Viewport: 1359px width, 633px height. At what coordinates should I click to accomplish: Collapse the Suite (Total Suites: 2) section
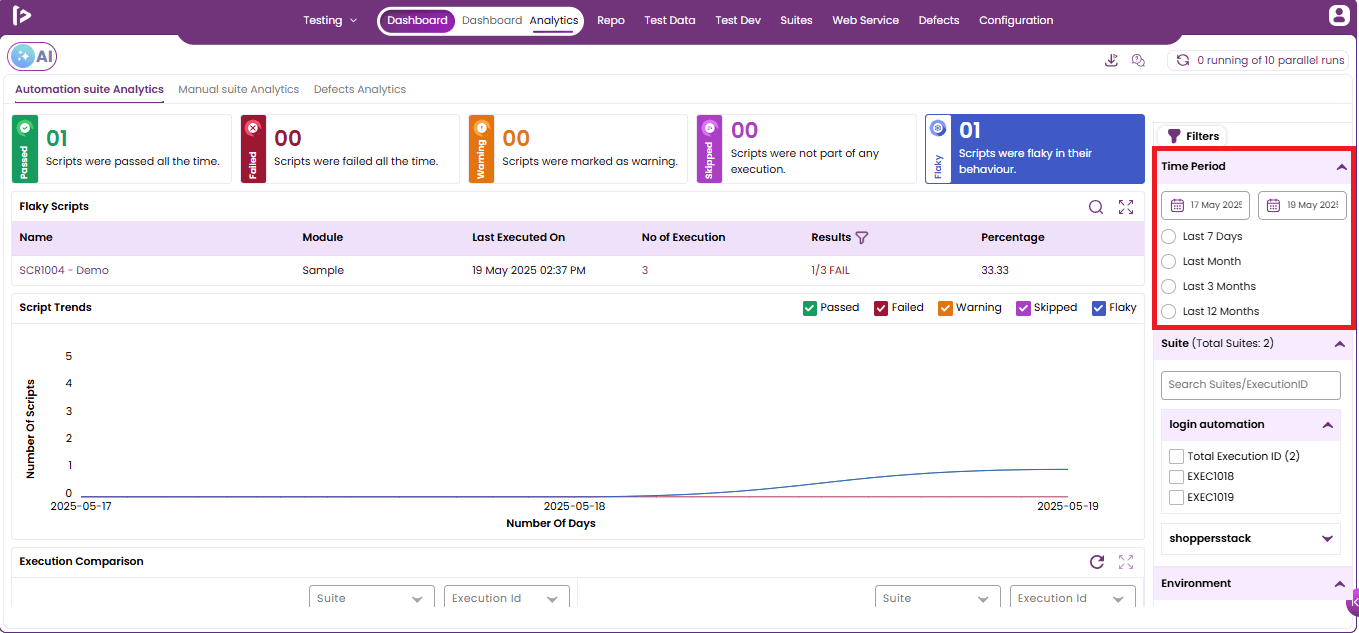[x=1340, y=344]
